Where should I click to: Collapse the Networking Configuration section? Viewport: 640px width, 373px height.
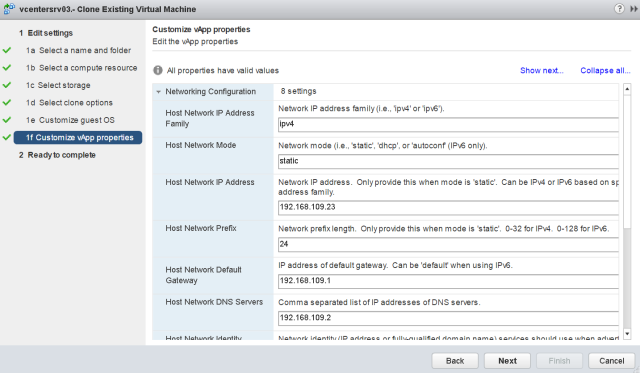tap(158, 92)
